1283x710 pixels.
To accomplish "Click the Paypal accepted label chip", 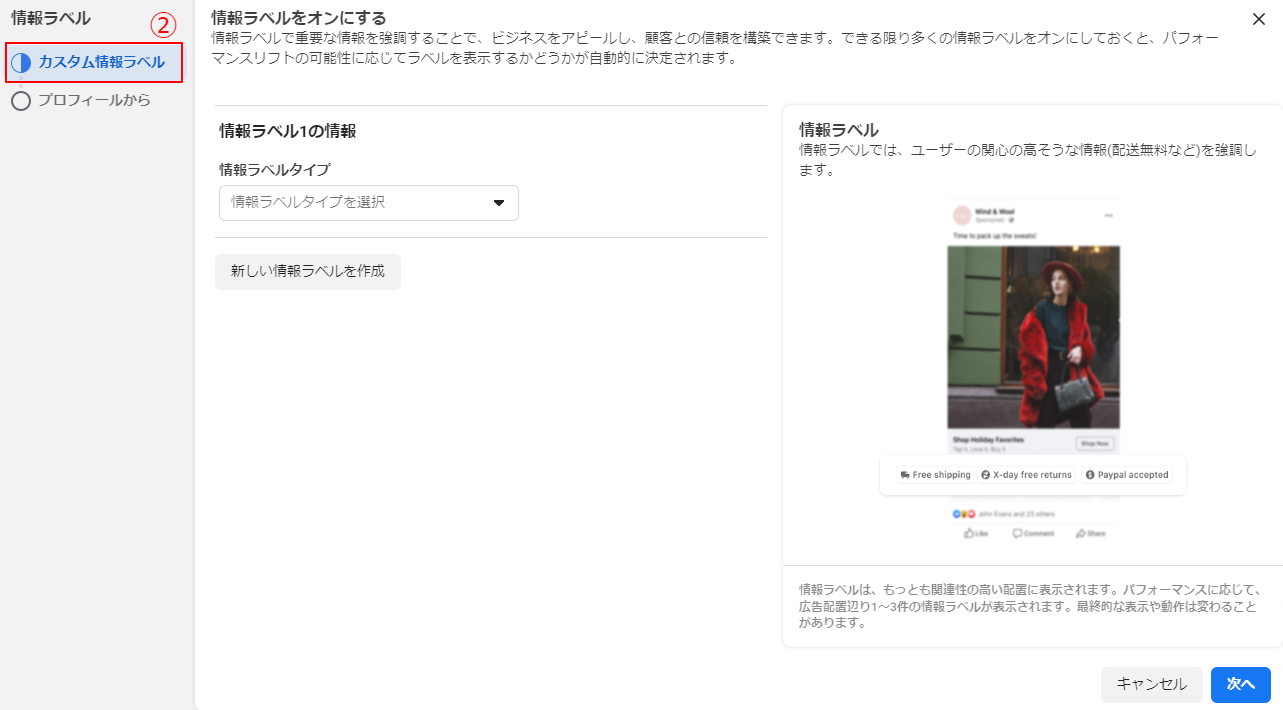I will (1127, 475).
